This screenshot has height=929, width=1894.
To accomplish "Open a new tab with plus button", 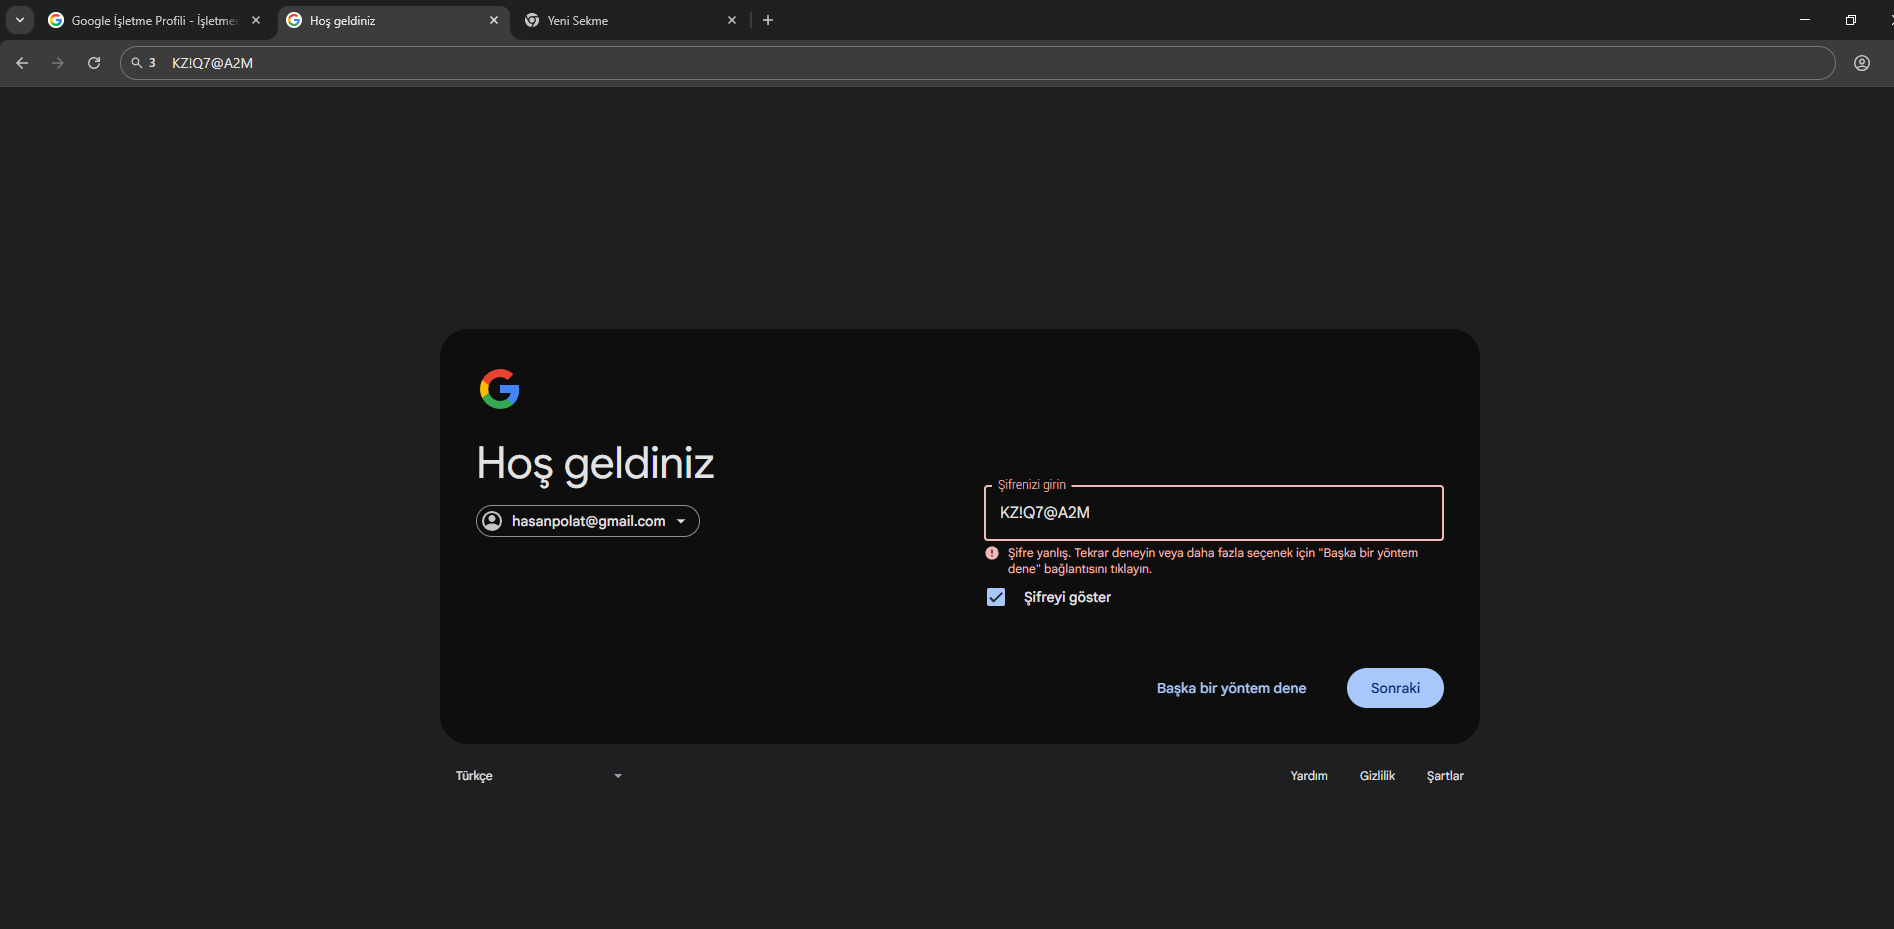I will pos(768,20).
